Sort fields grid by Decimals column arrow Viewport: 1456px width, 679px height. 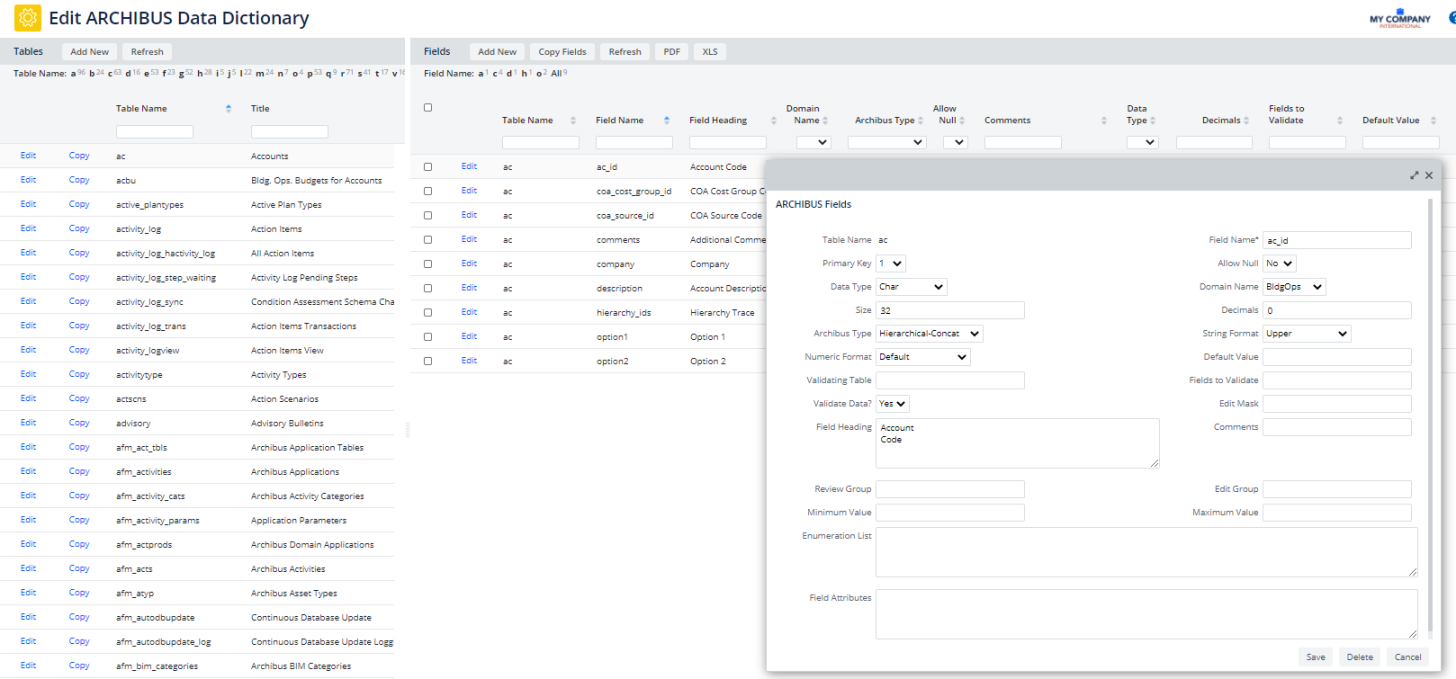1247,120
